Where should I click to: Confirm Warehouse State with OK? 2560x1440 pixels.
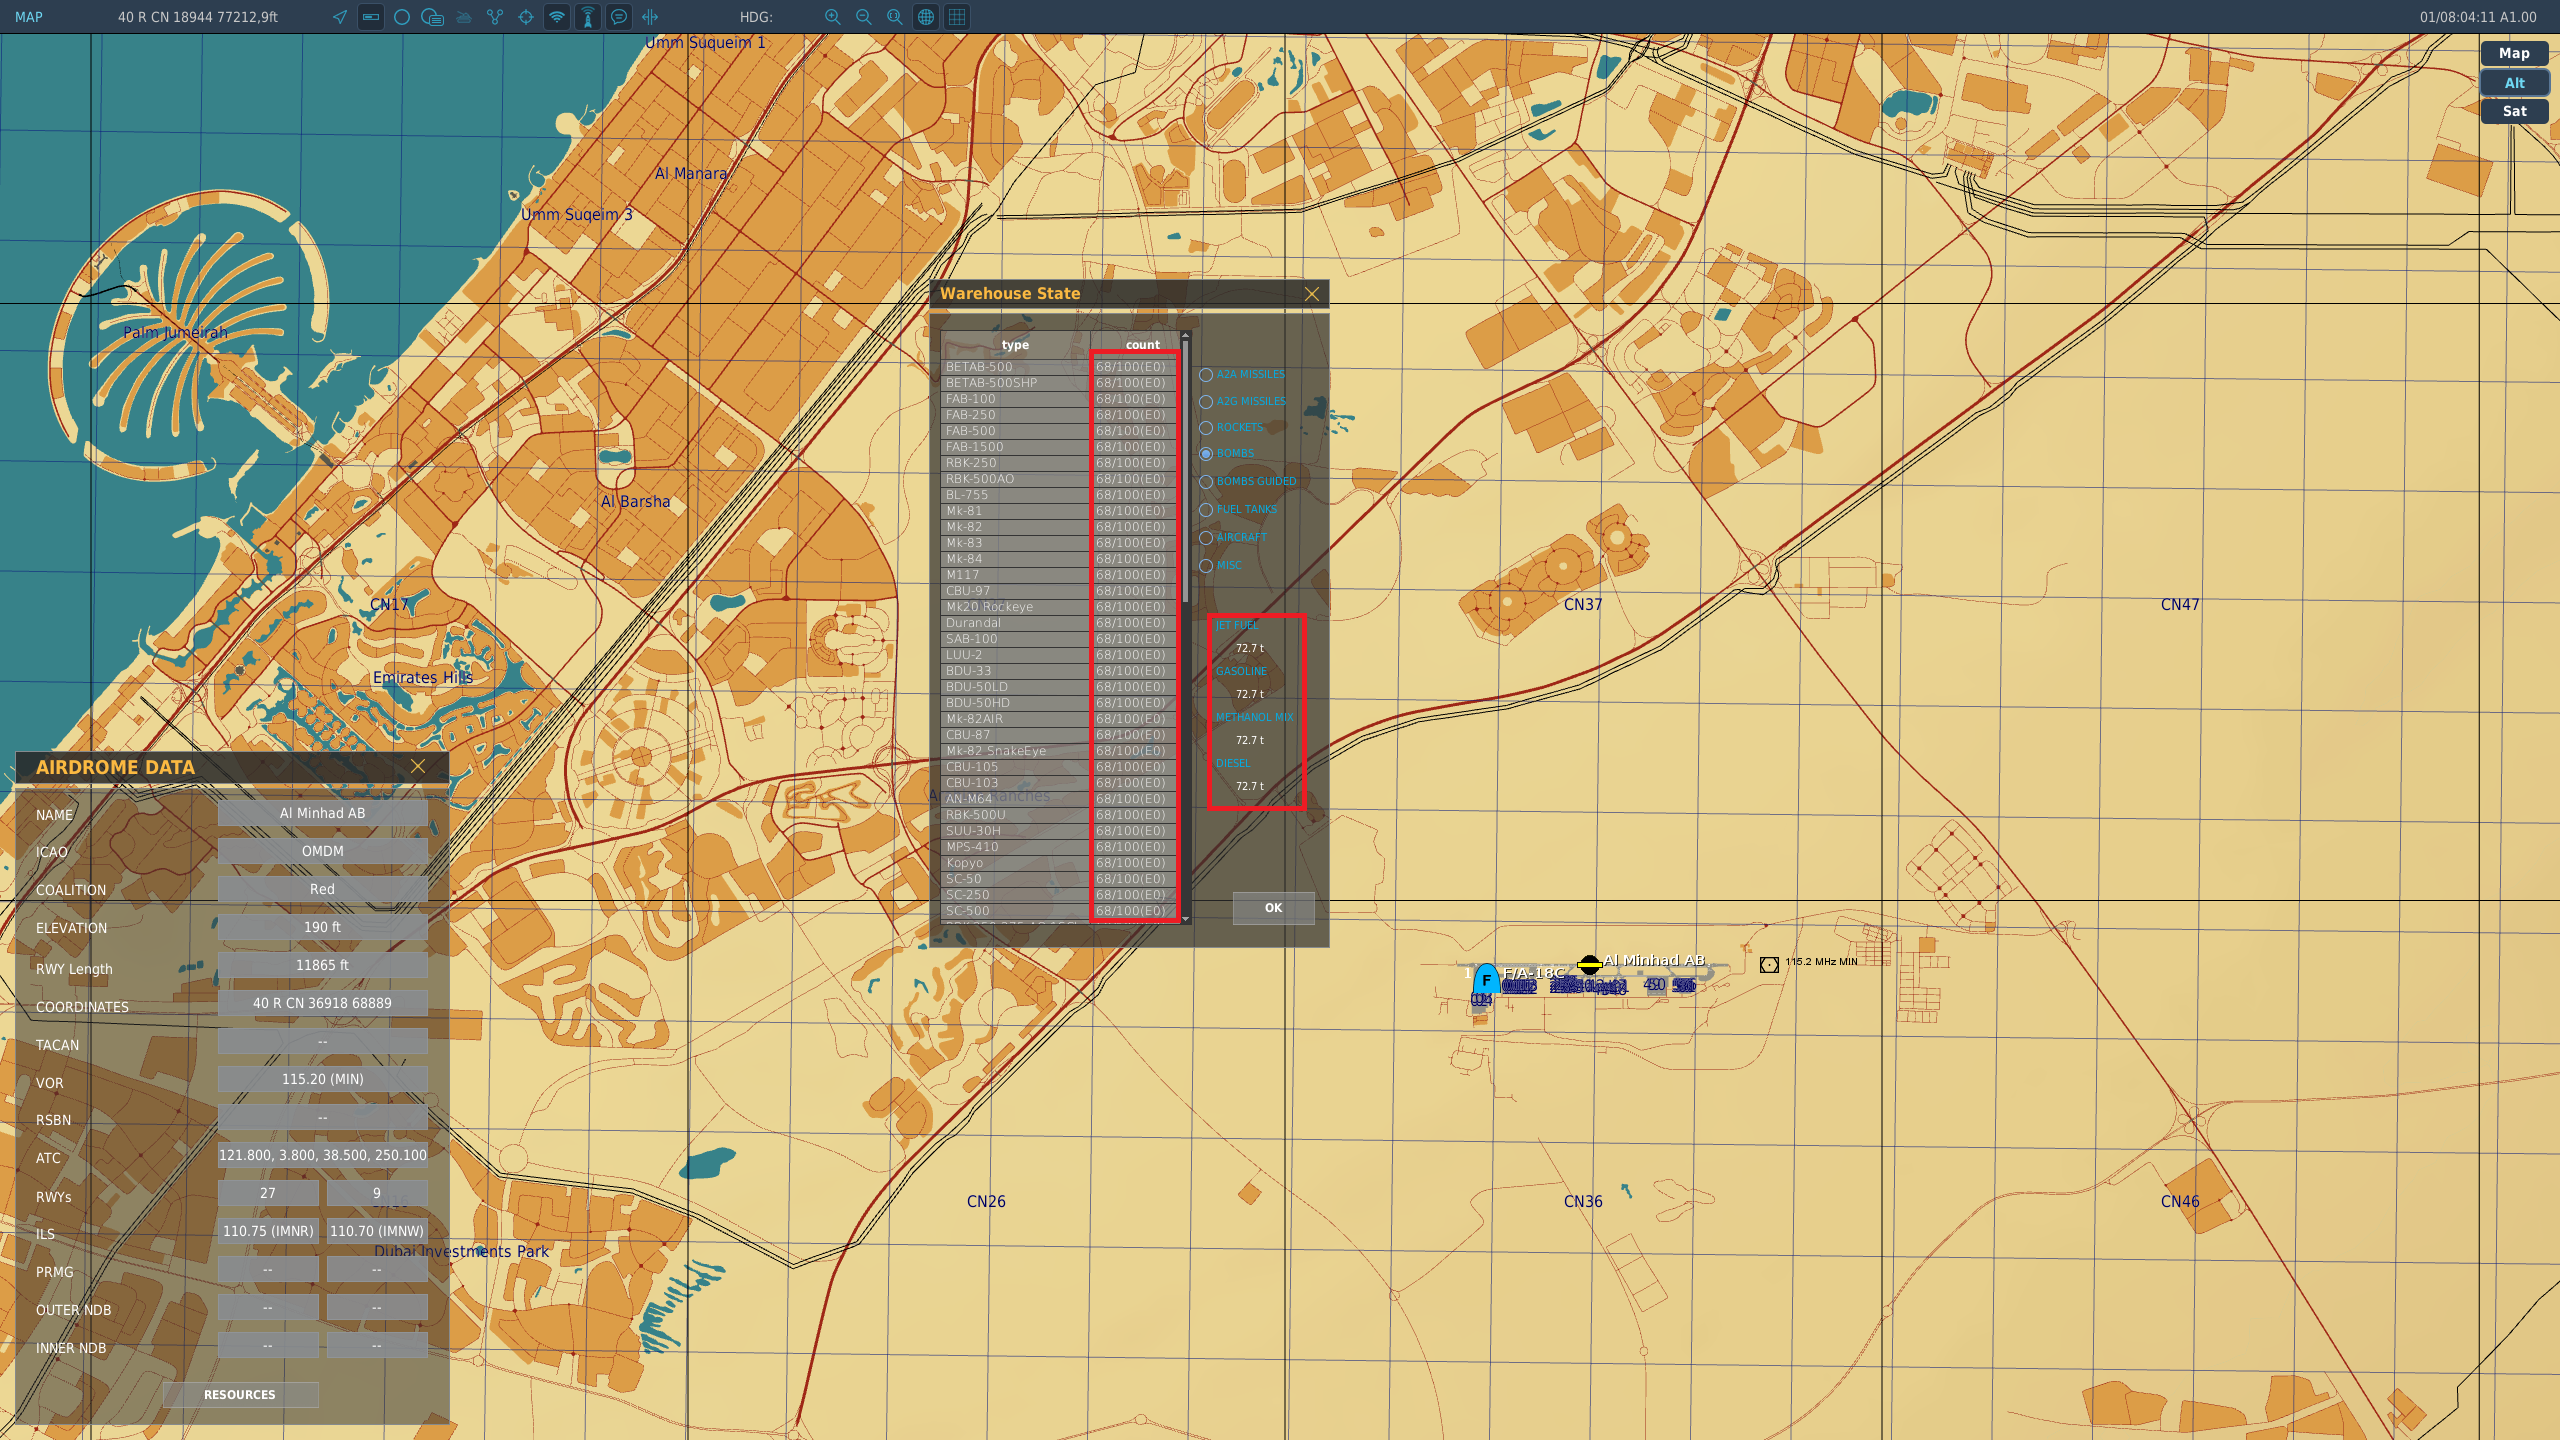click(x=1273, y=908)
